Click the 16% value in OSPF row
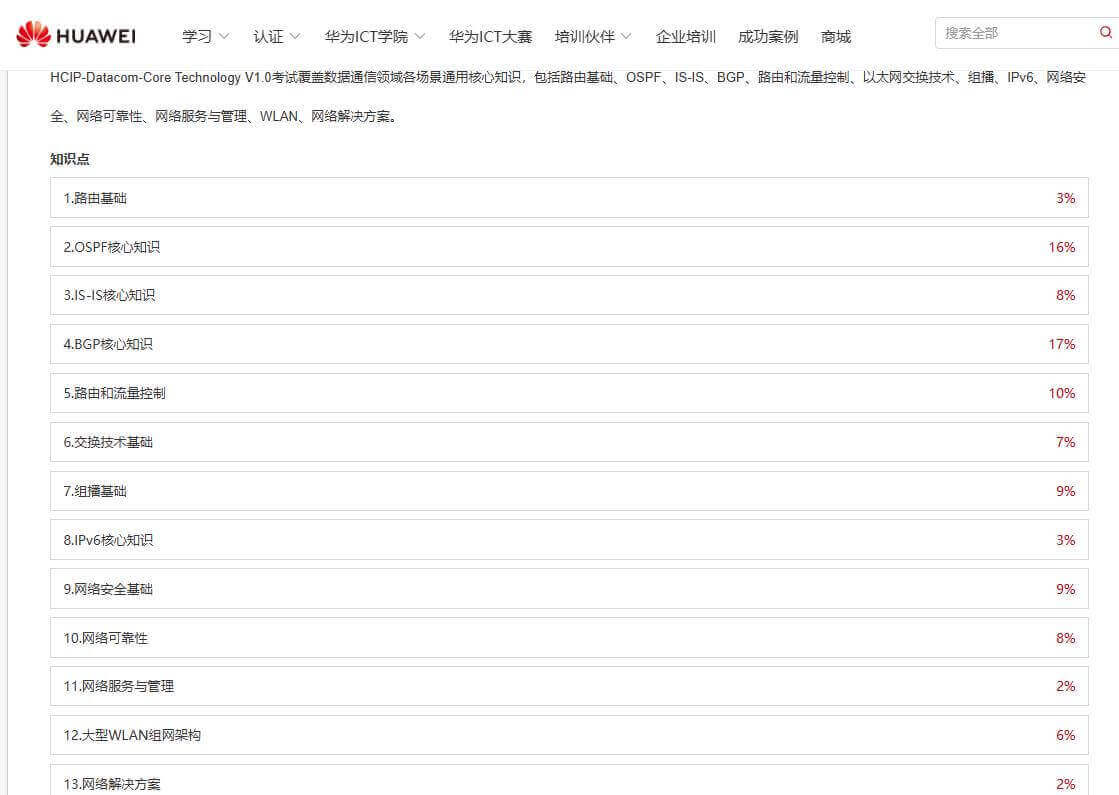The width and height of the screenshot is (1119, 795). point(1061,247)
